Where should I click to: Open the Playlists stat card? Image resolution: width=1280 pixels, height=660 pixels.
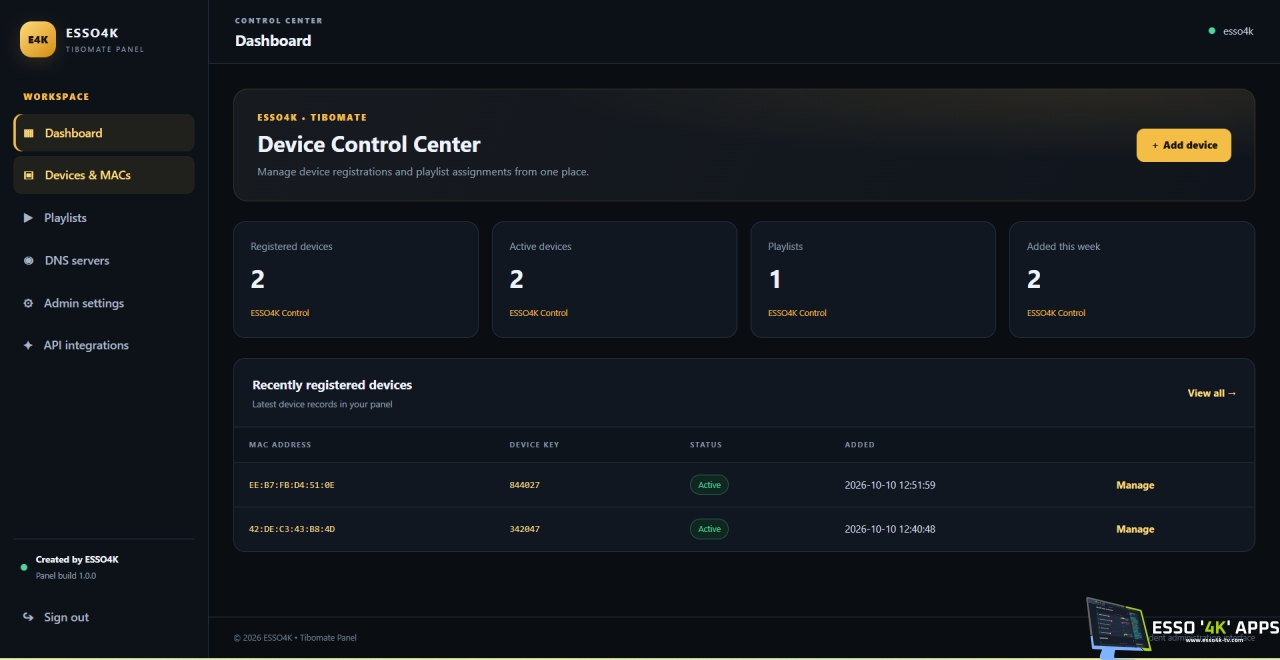click(x=873, y=279)
